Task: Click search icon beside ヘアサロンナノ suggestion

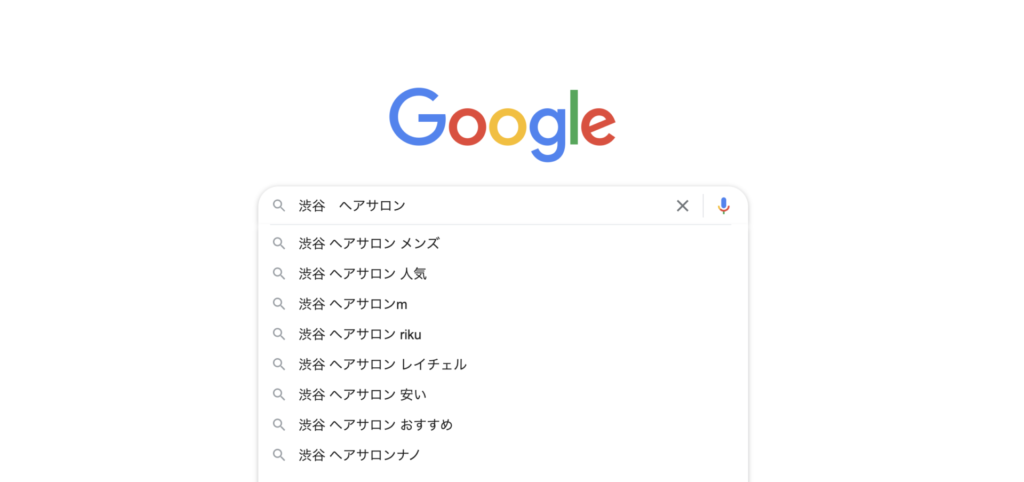Action: pos(279,455)
